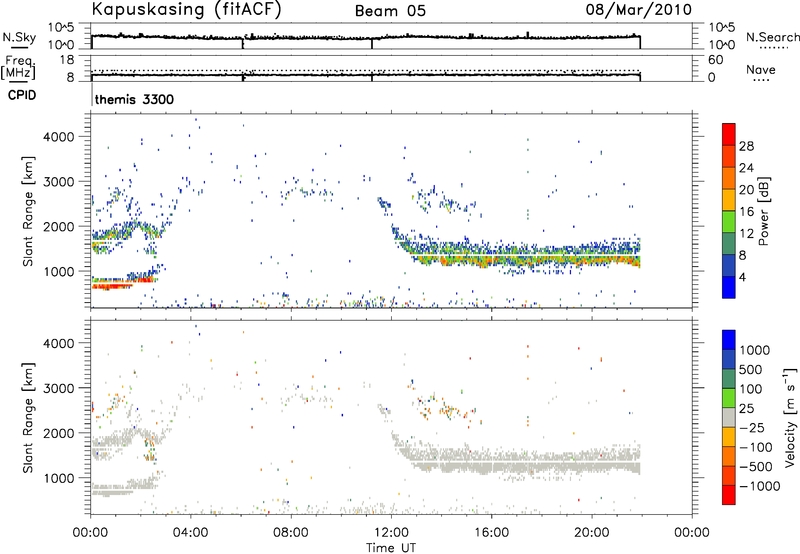This screenshot has width=800, height=554.
Task: Click 'Slant Range [km]' label of power panel
Action: (x=29, y=211)
